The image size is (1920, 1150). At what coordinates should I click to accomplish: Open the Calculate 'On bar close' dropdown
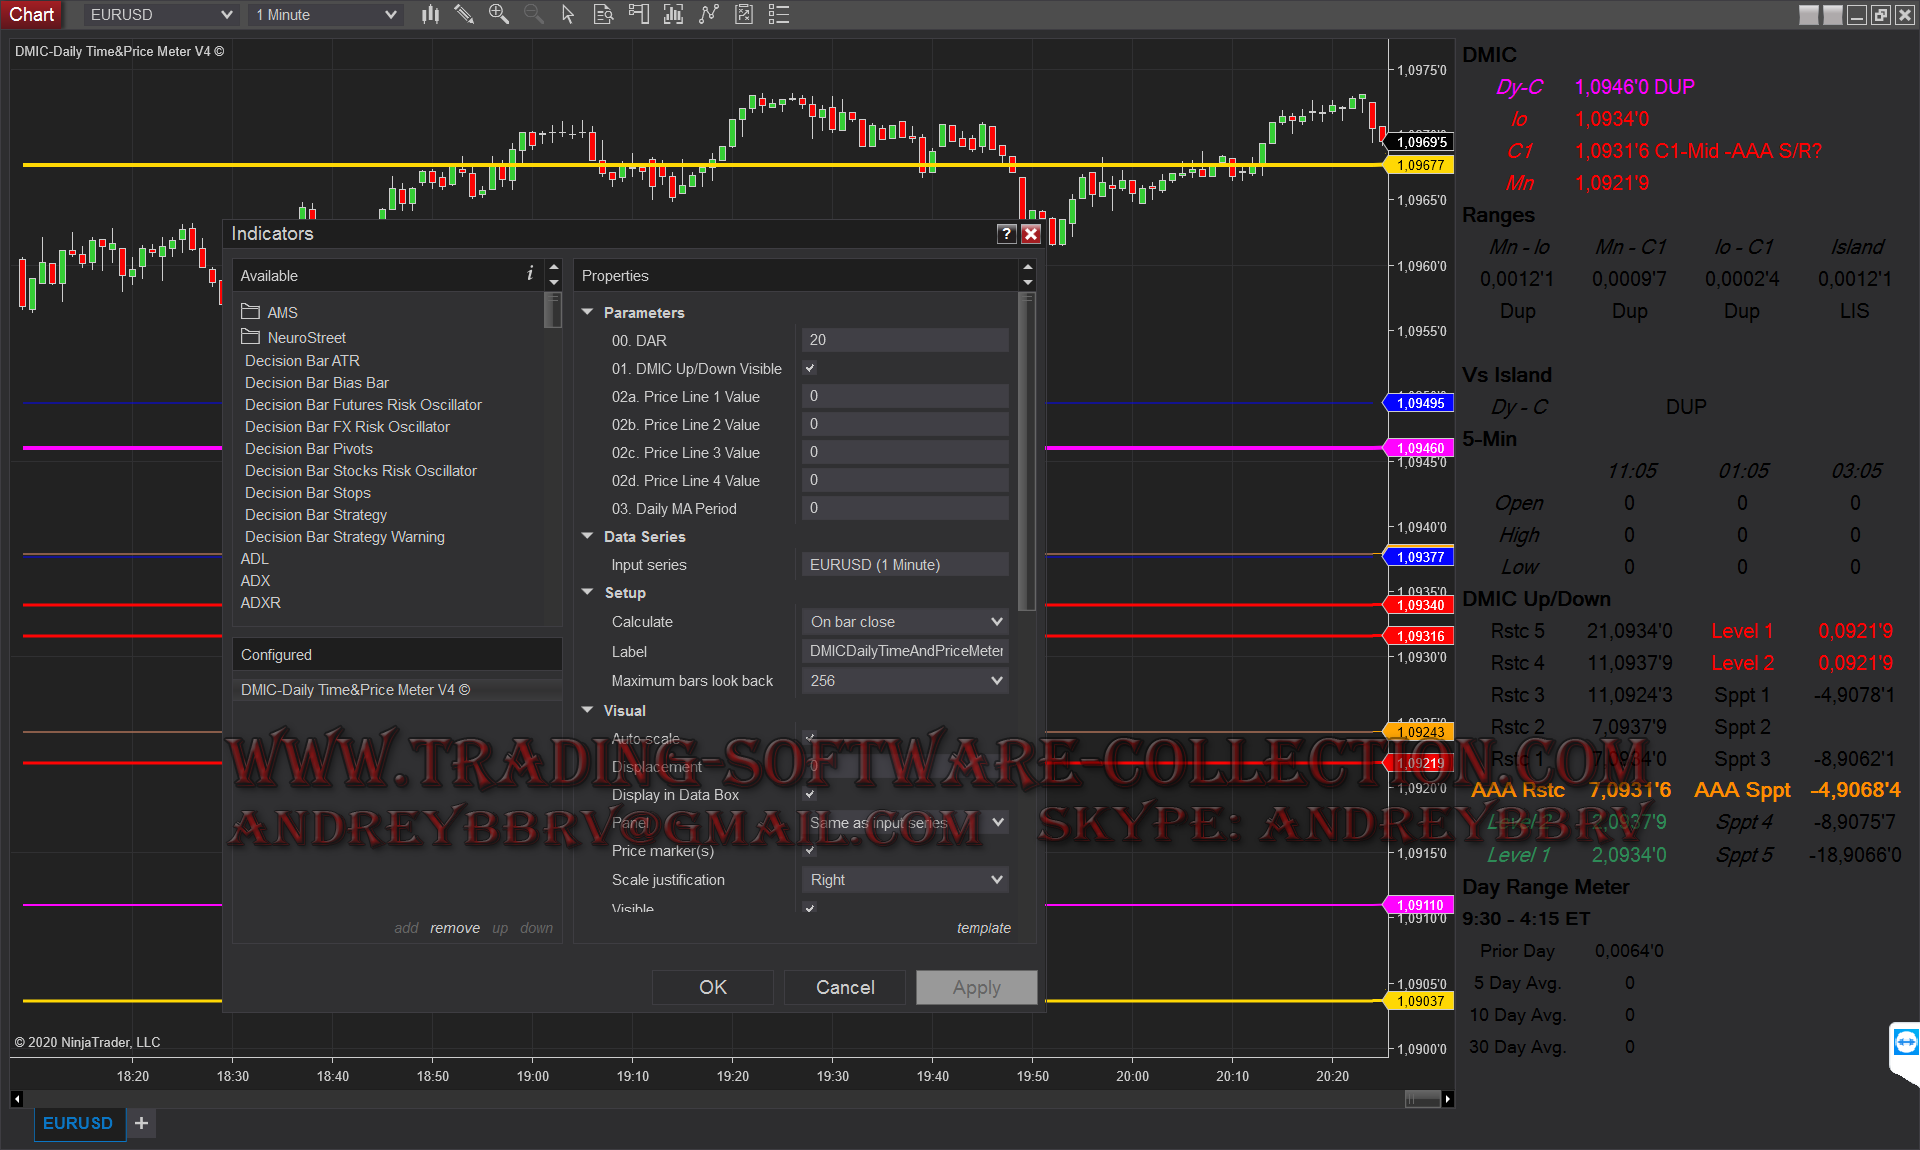tap(905, 622)
